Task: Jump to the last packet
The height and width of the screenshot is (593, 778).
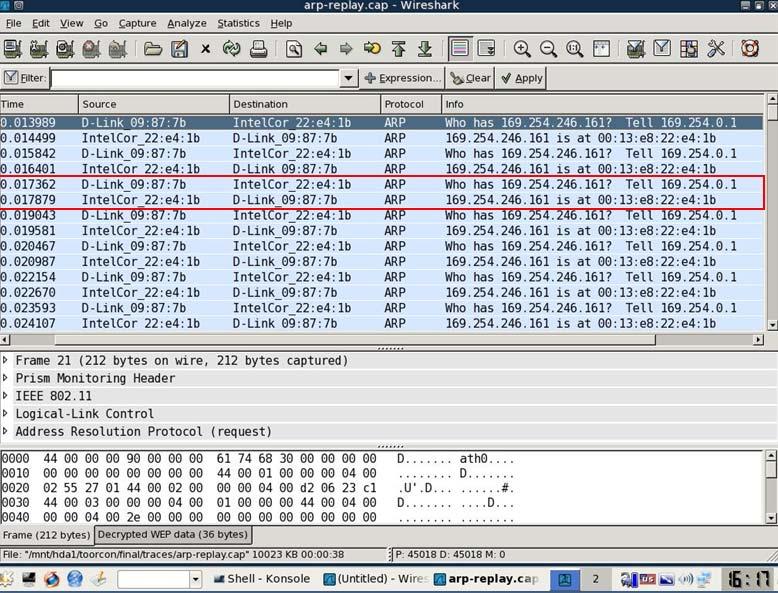Action: click(425, 49)
